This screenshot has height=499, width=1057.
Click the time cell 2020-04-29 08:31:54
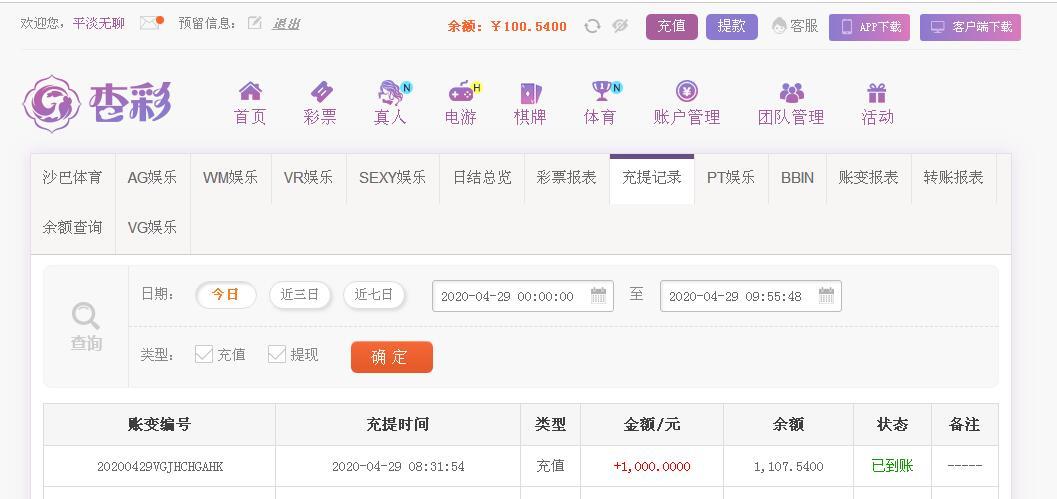coord(398,467)
